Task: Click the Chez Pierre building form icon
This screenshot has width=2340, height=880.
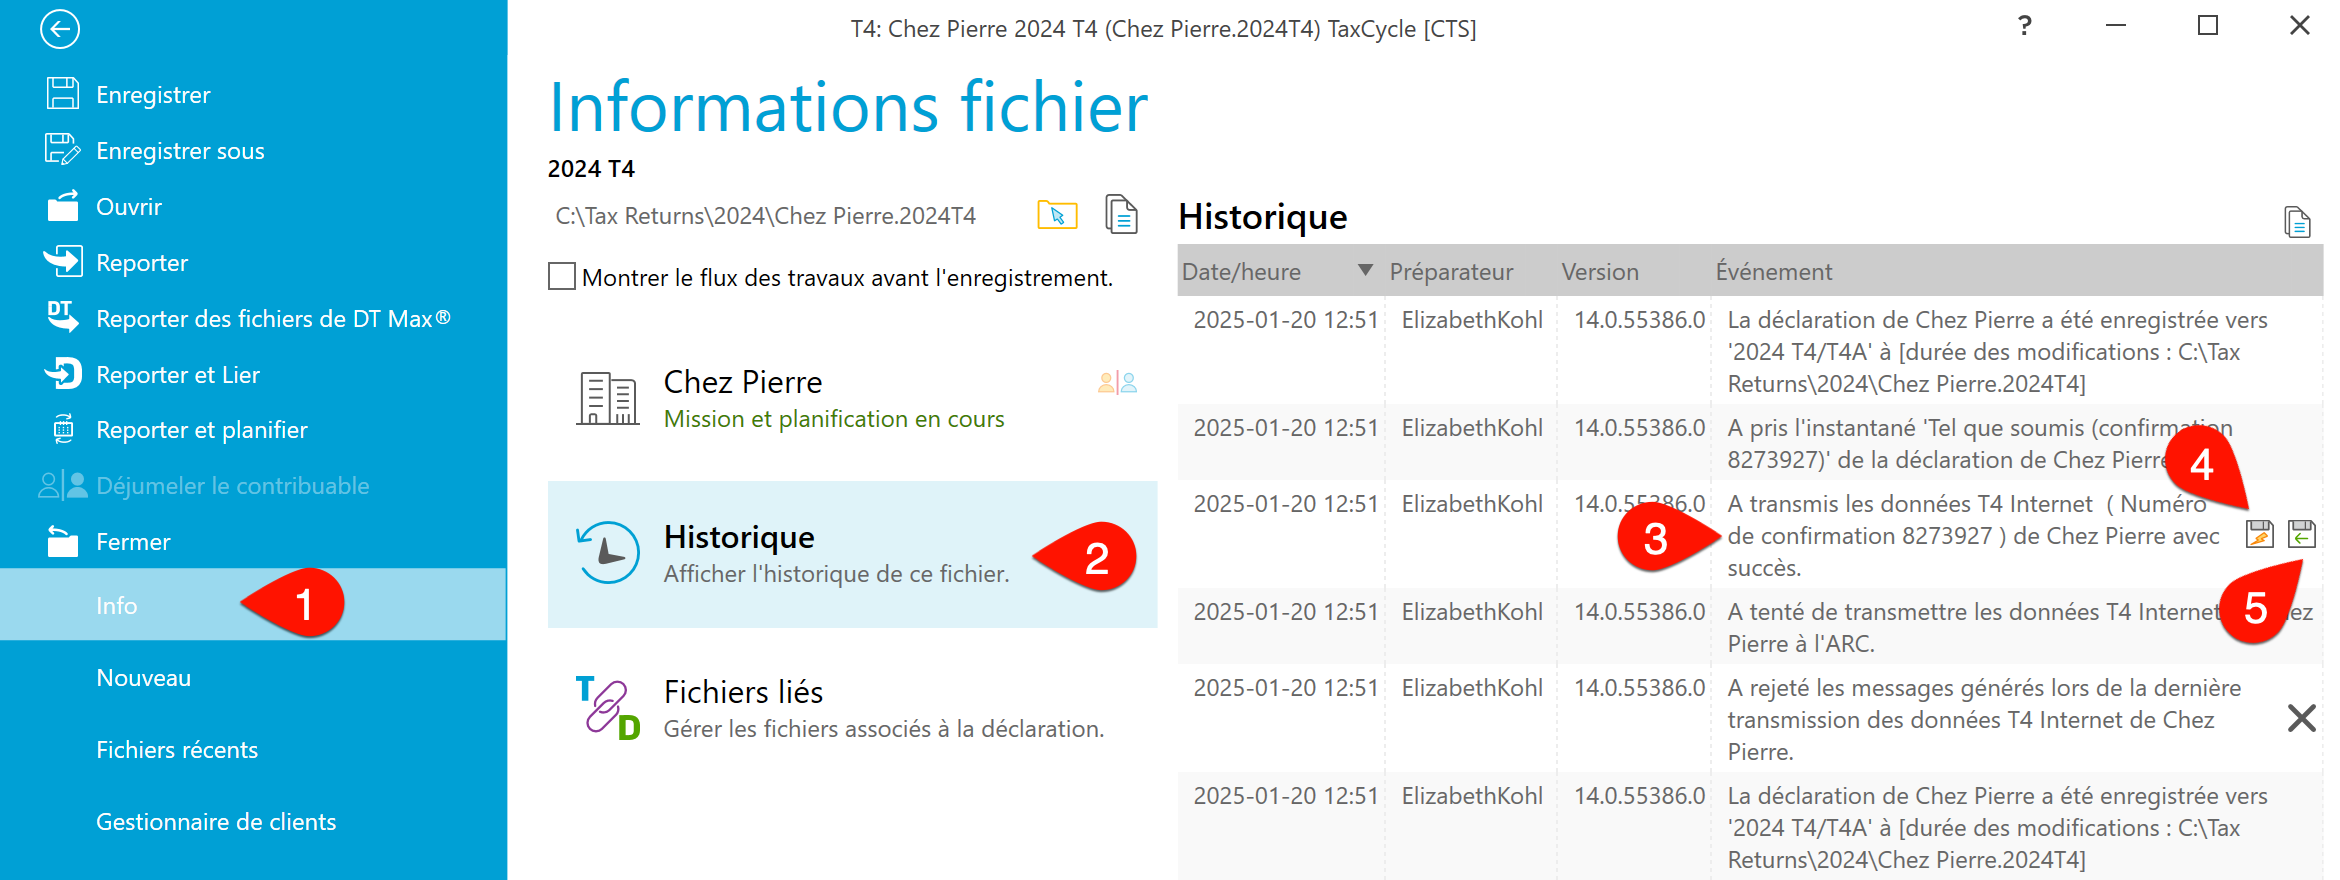Action: (x=608, y=398)
